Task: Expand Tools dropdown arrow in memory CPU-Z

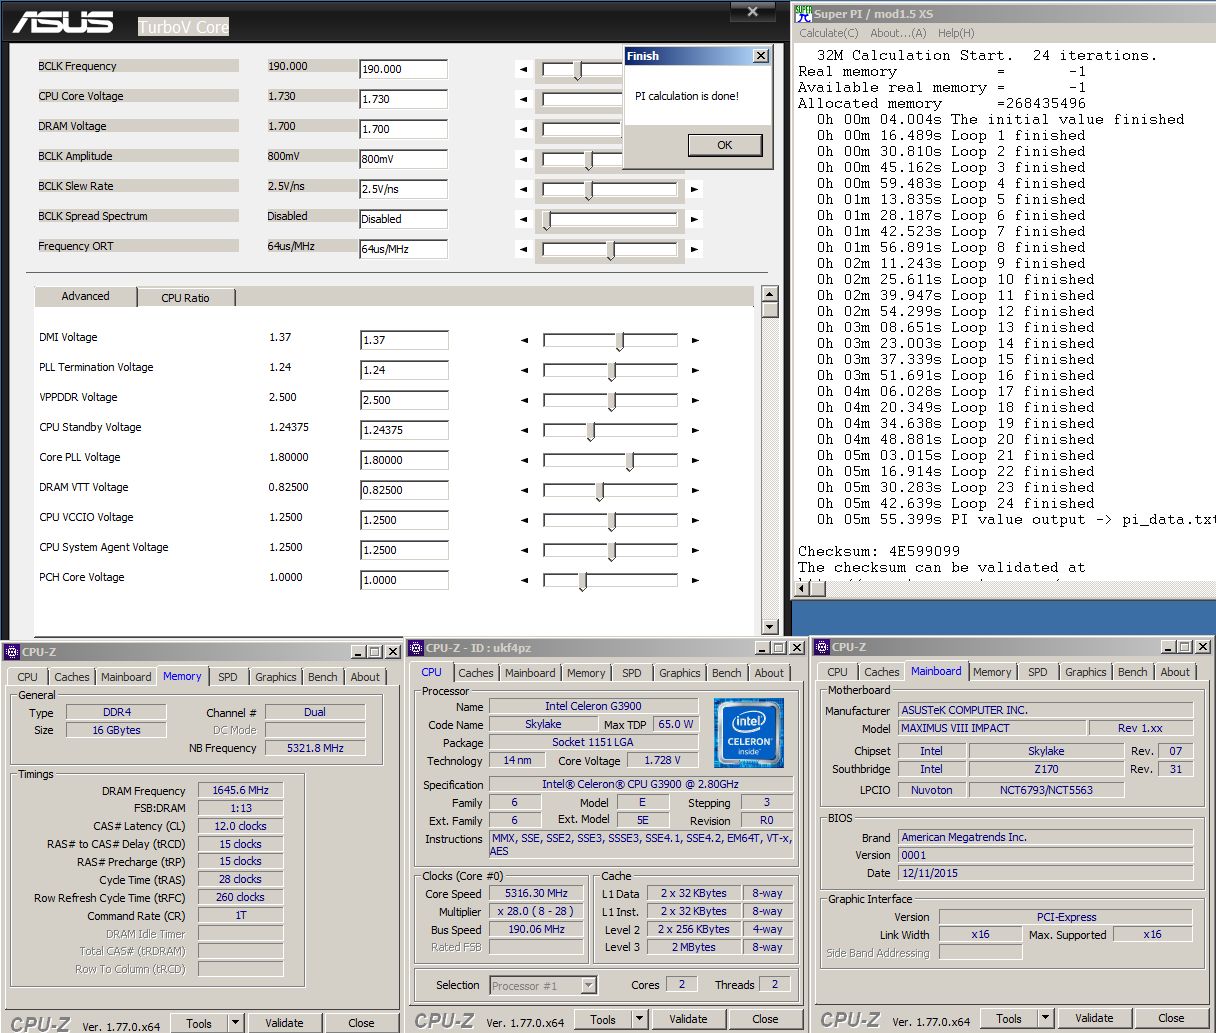Action: pos(236,1023)
